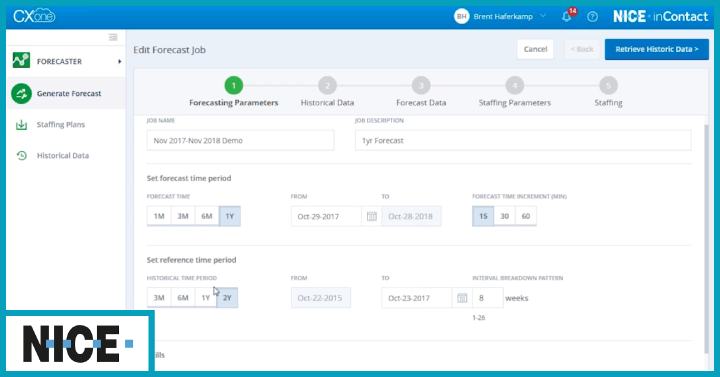Select 1M forecast time
The height and width of the screenshot is (377, 720).
[x=159, y=216]
